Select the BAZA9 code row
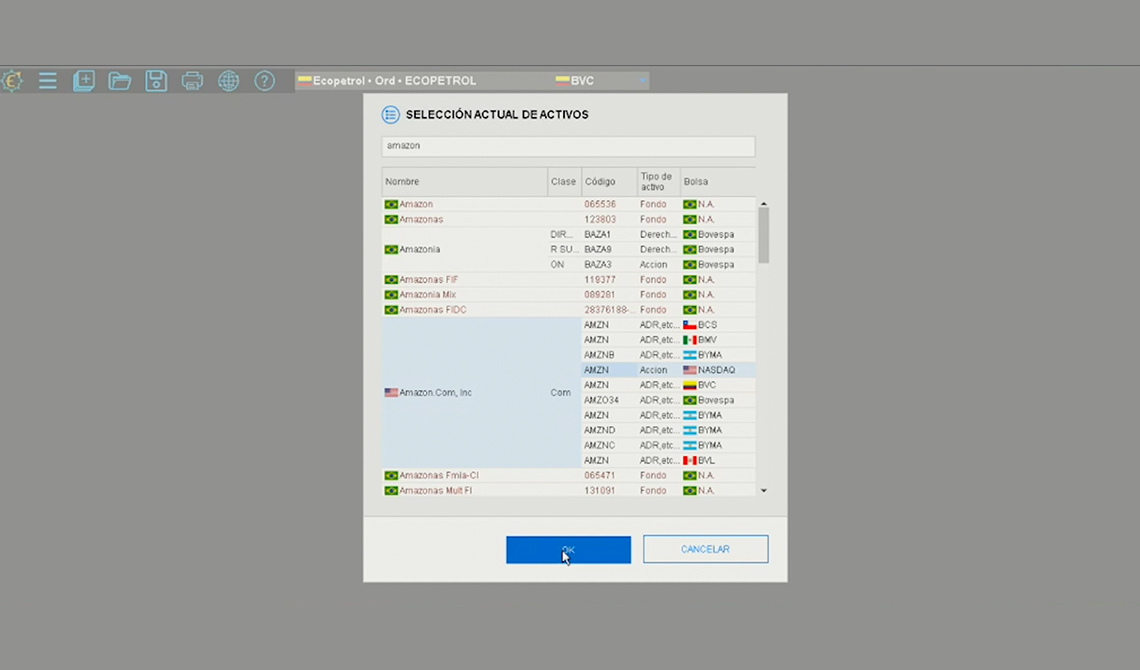Viewport: 1140px width, 670px height. [598, 249]
